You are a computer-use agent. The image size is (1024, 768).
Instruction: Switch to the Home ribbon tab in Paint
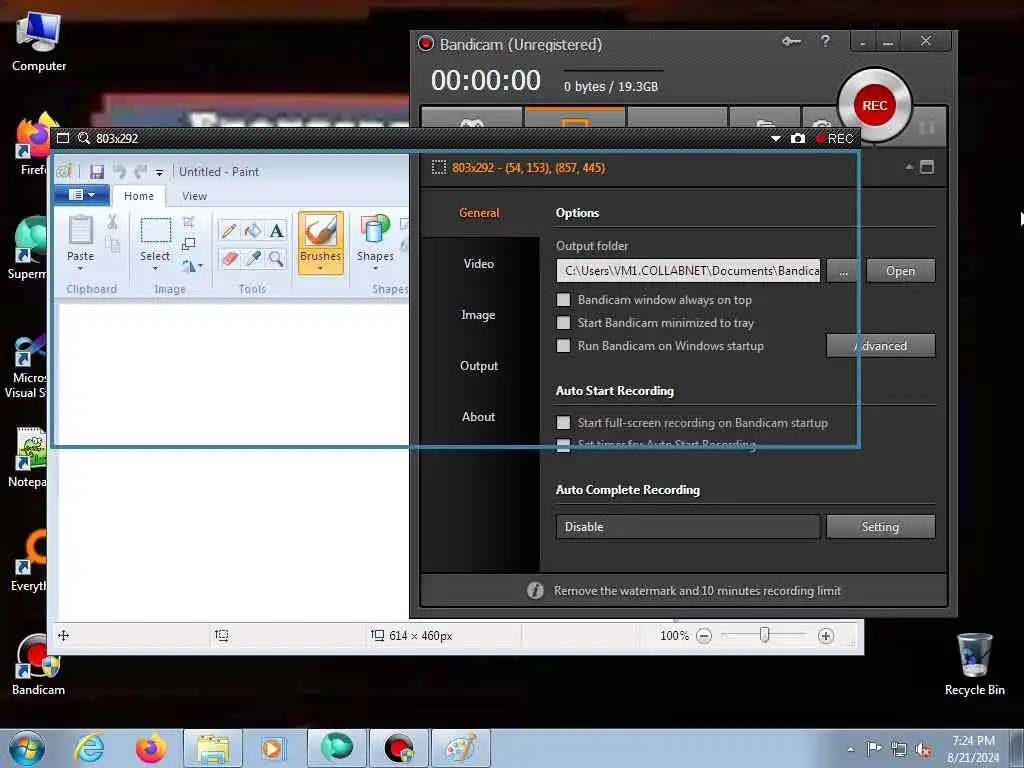click(x=138, y=196)
